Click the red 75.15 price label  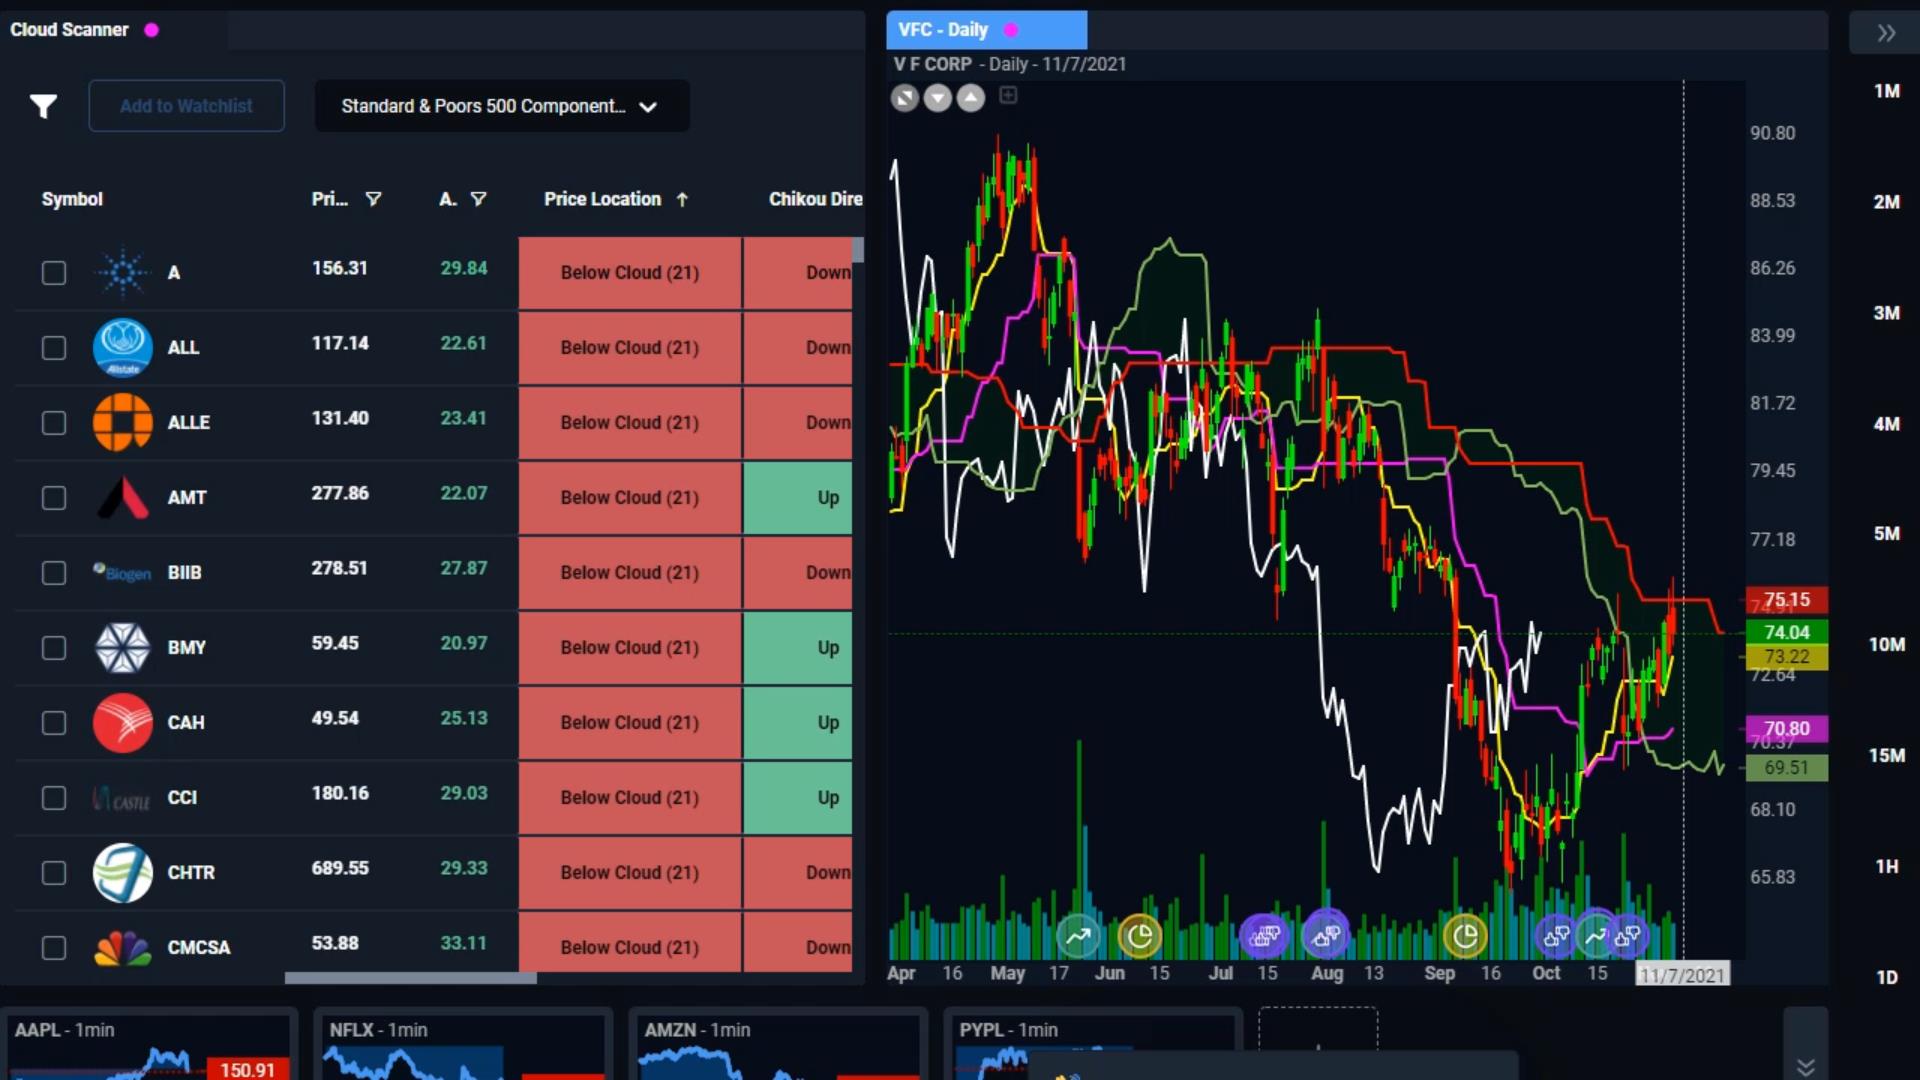tap(1786, 600)
